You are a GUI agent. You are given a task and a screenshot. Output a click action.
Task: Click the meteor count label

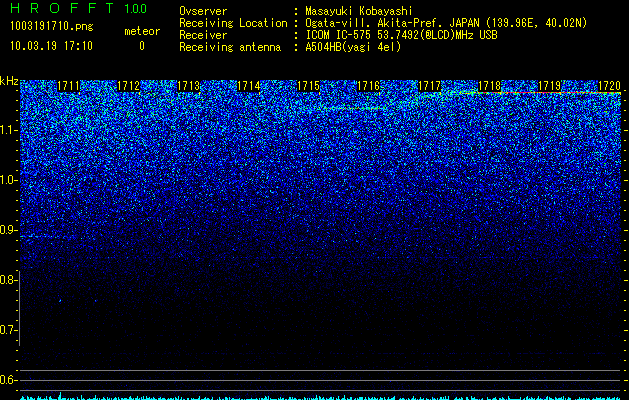point(142,31)
